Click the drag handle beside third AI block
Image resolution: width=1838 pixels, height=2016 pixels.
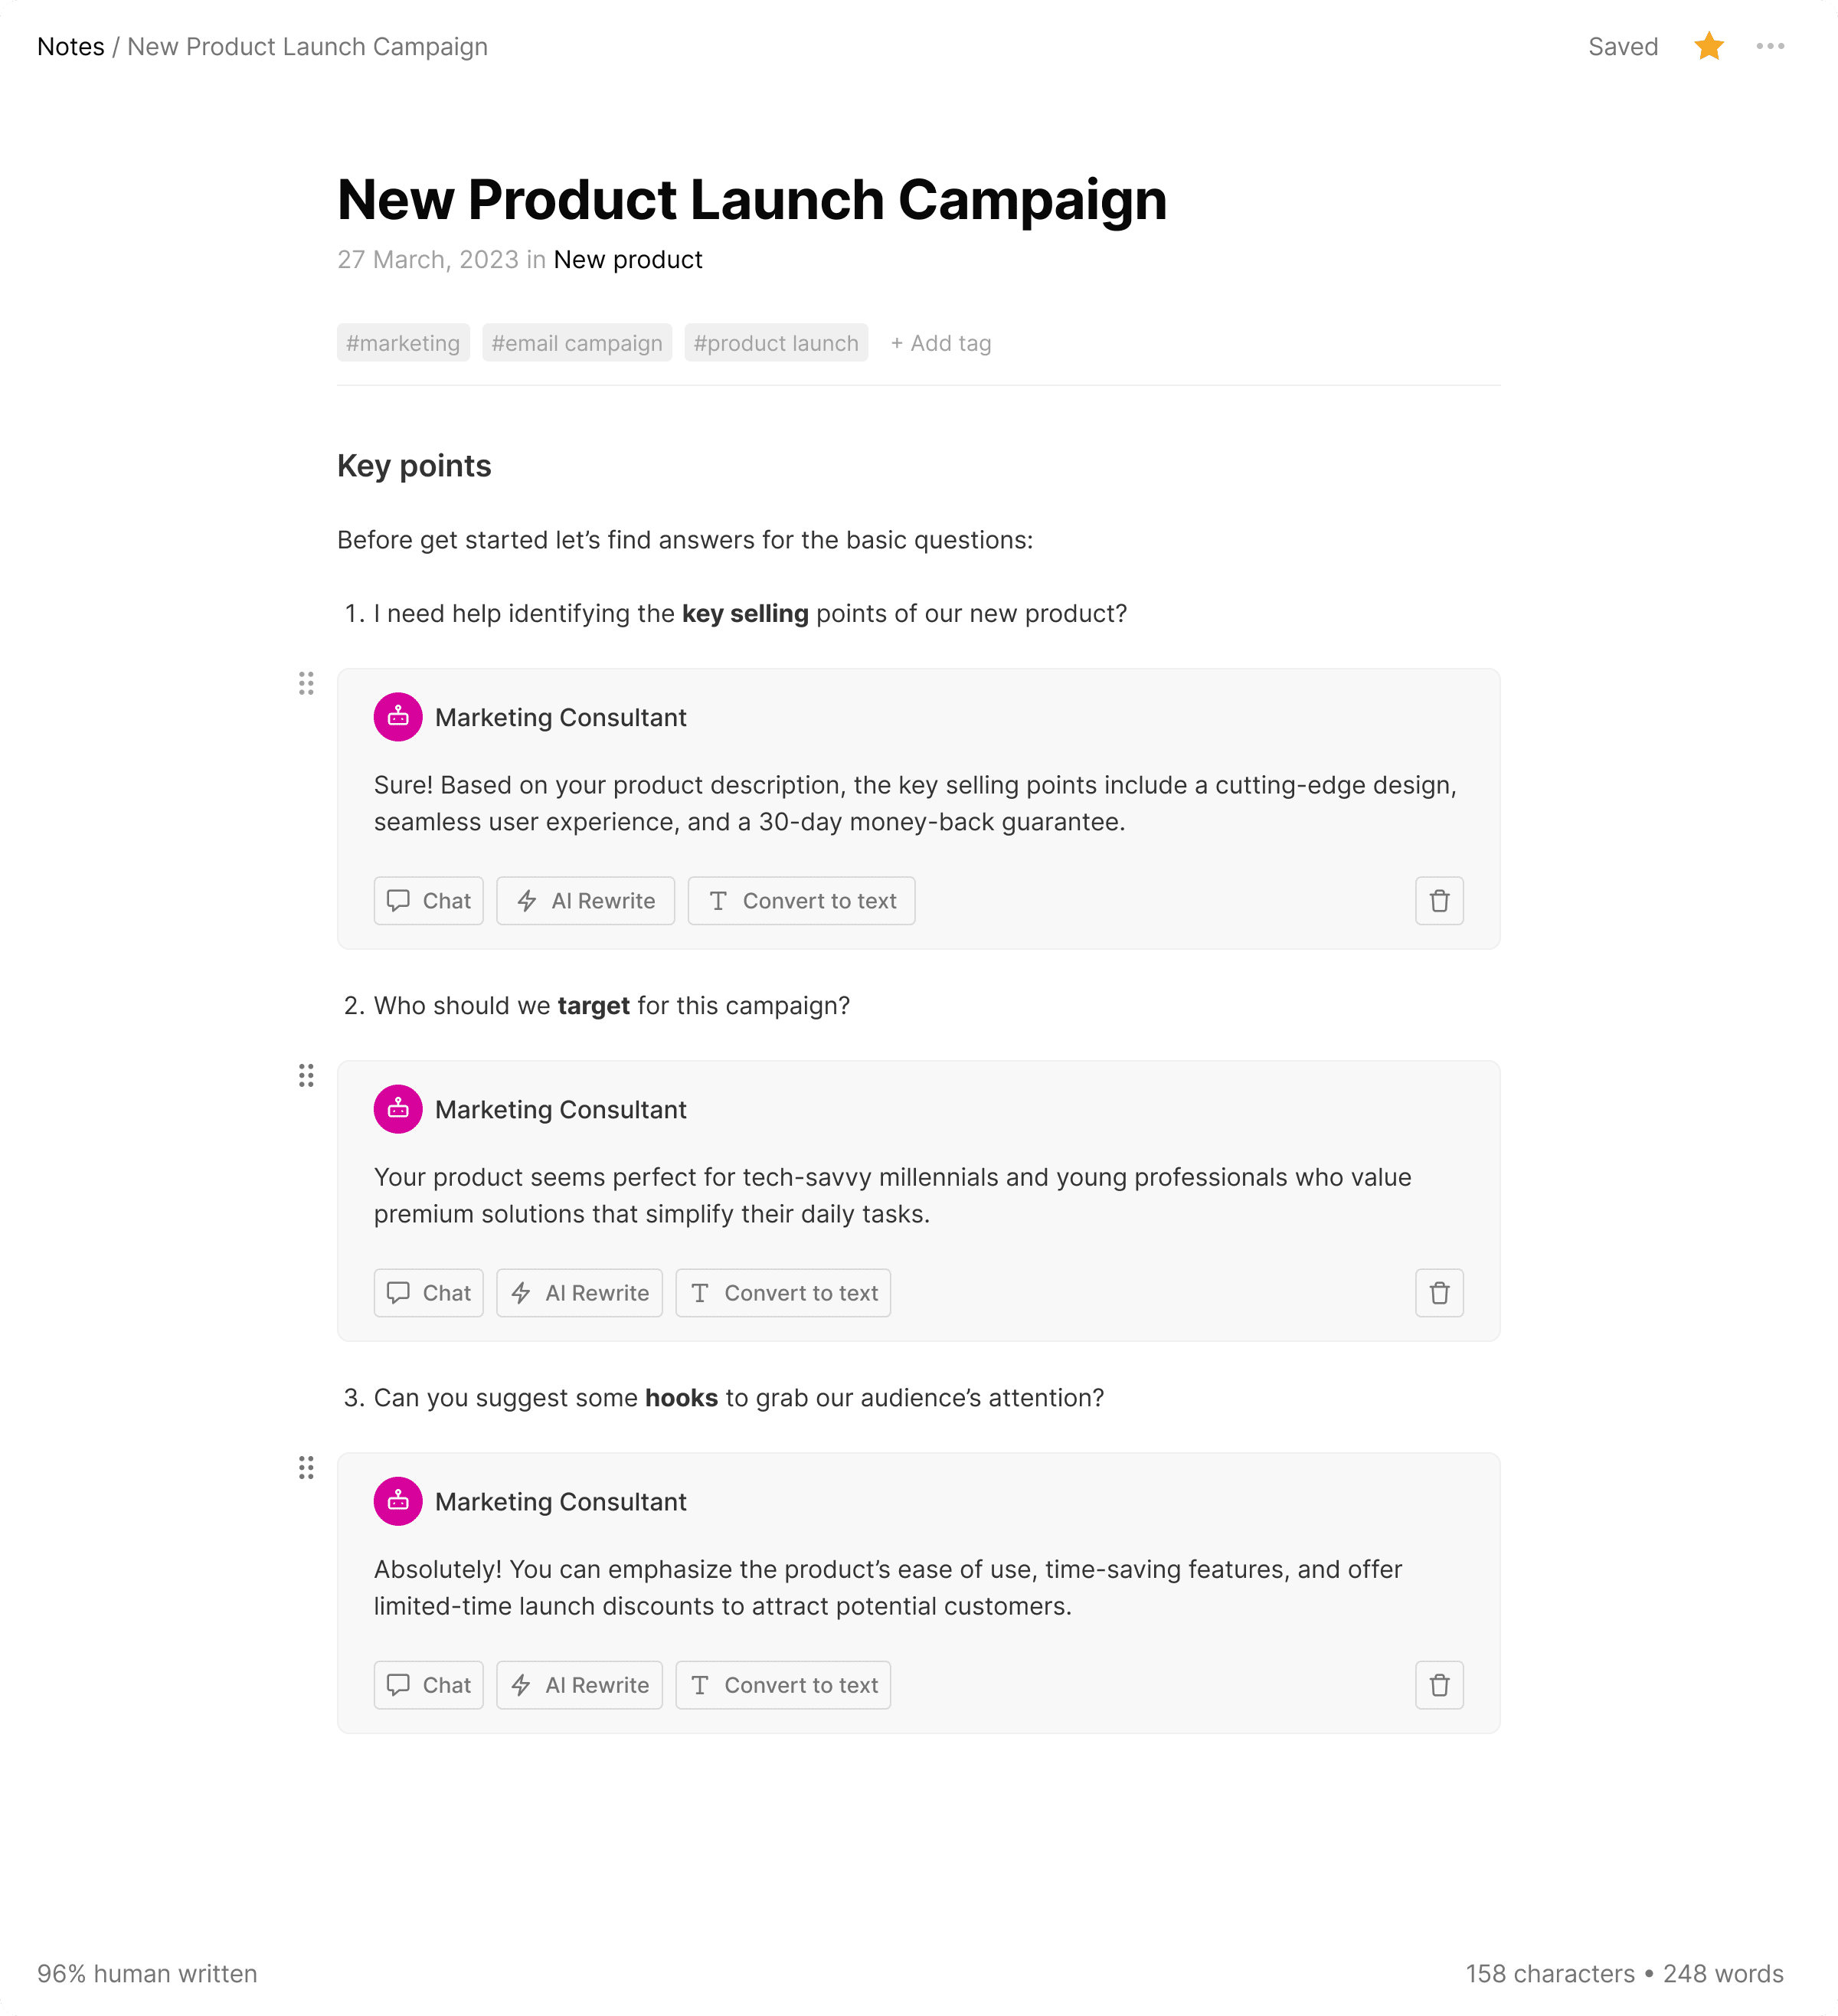(306, 1467)
